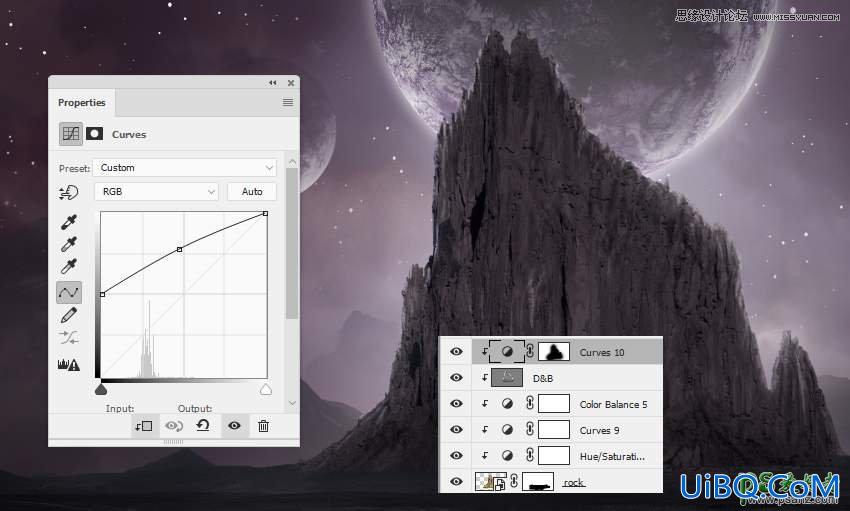
Task: Click the Color Balance 5 layer name
Action: pos(613,404)
